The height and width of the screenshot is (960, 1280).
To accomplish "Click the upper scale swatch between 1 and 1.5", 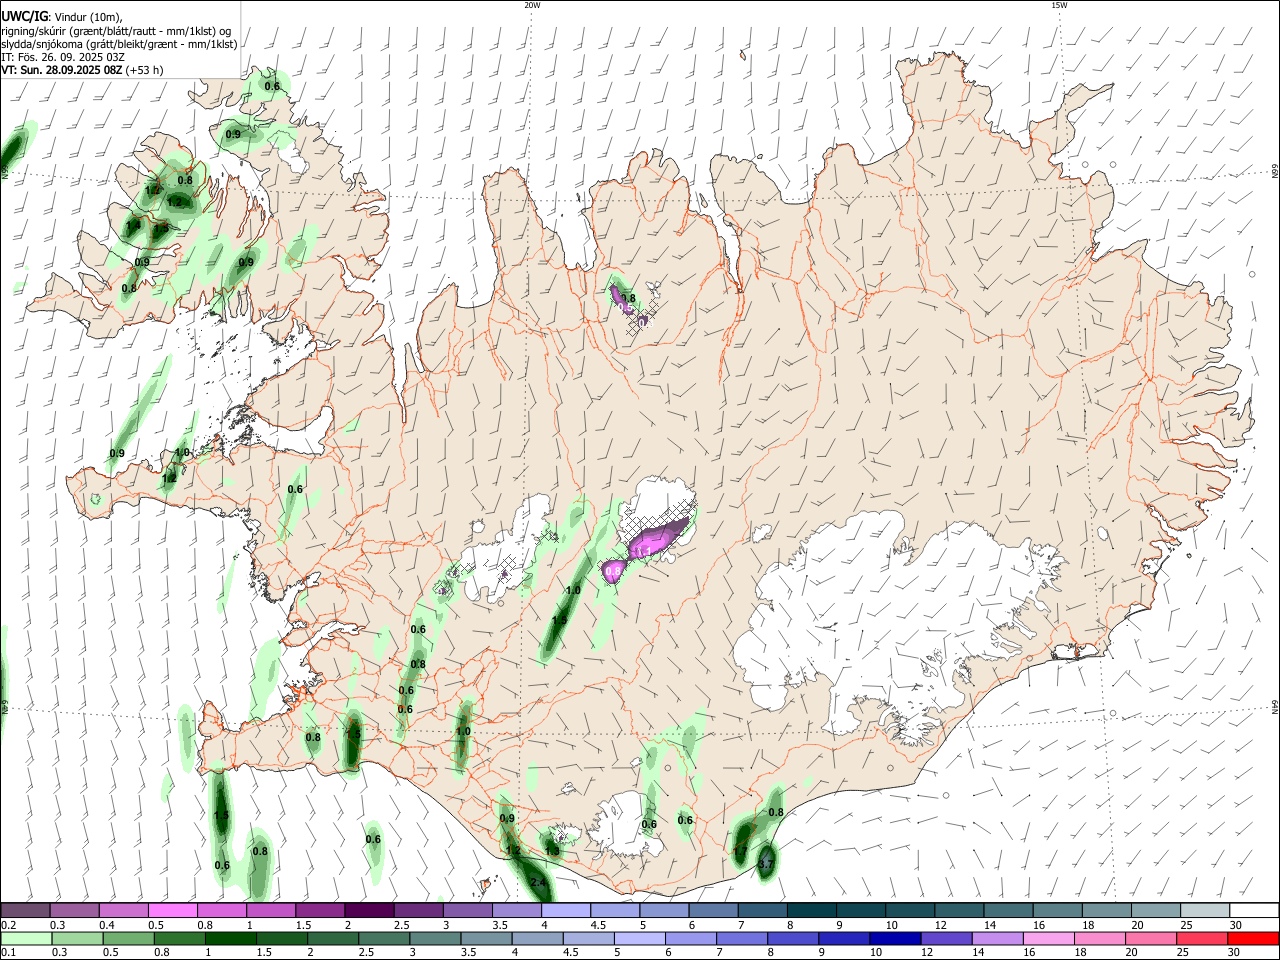I will [x=271, y=911].
